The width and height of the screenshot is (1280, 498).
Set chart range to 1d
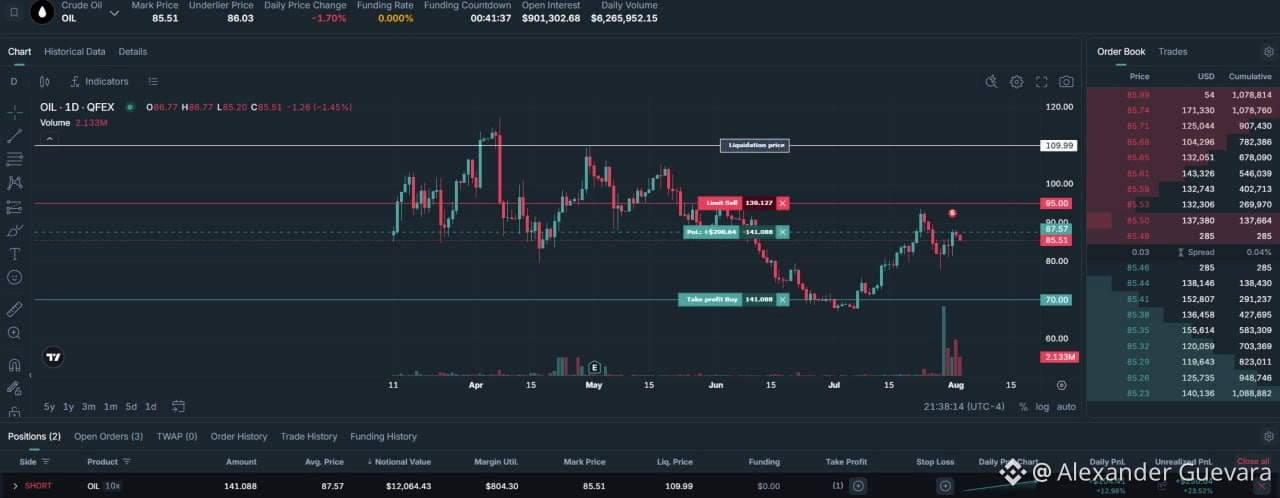click(x=151, y=407)
